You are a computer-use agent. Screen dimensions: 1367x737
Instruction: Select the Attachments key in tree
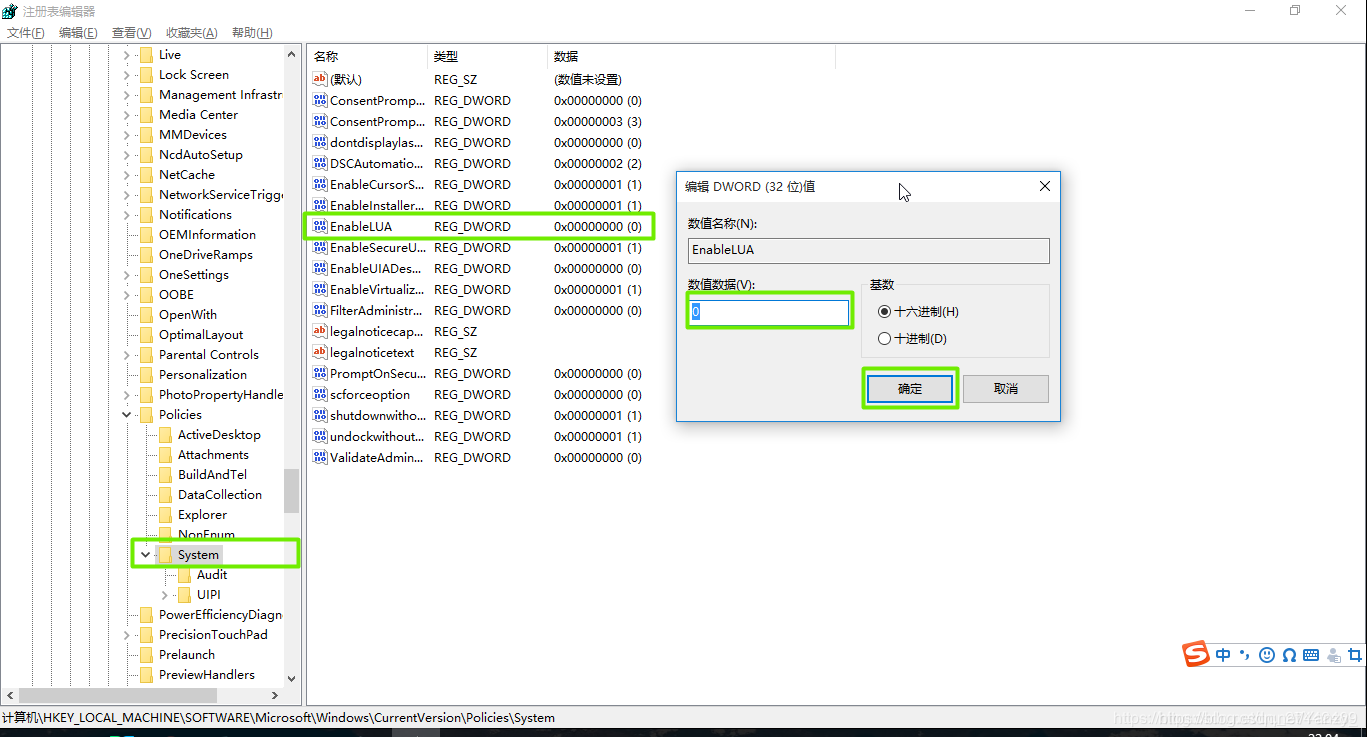click(x=213, y=455)
